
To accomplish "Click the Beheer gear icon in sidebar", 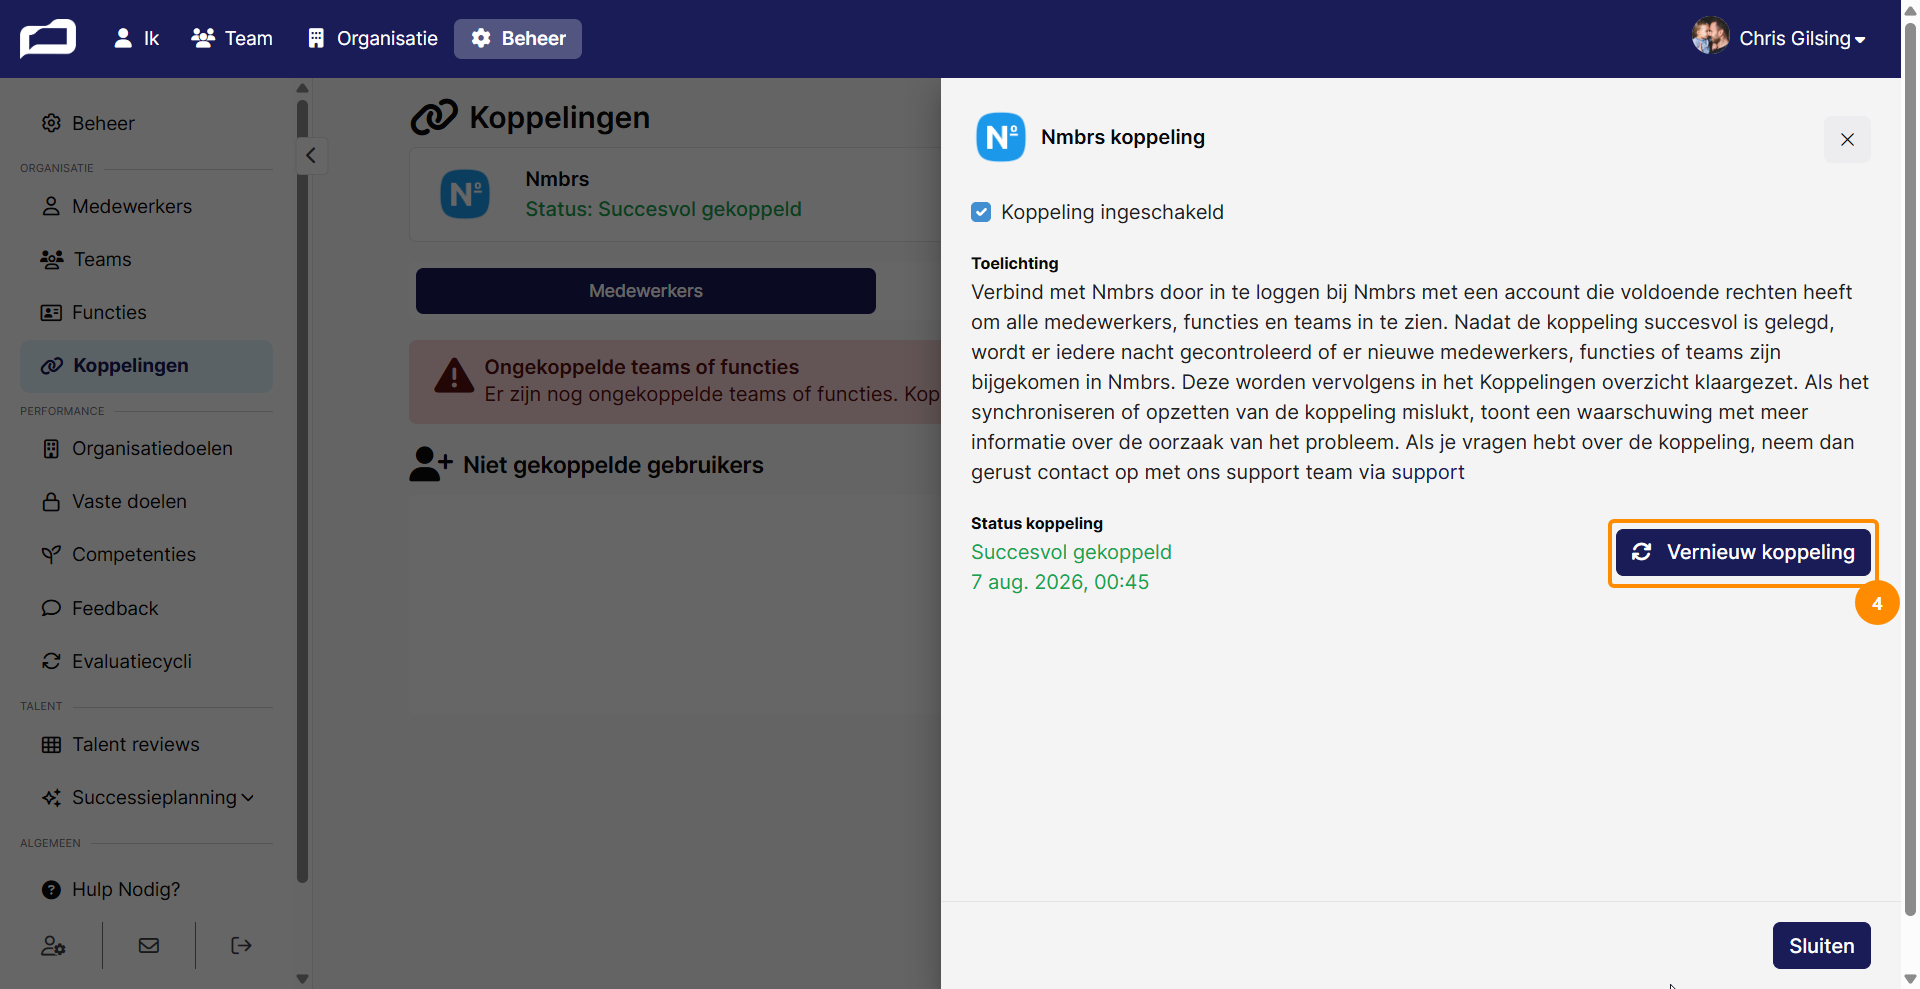I will click(51, 123).
